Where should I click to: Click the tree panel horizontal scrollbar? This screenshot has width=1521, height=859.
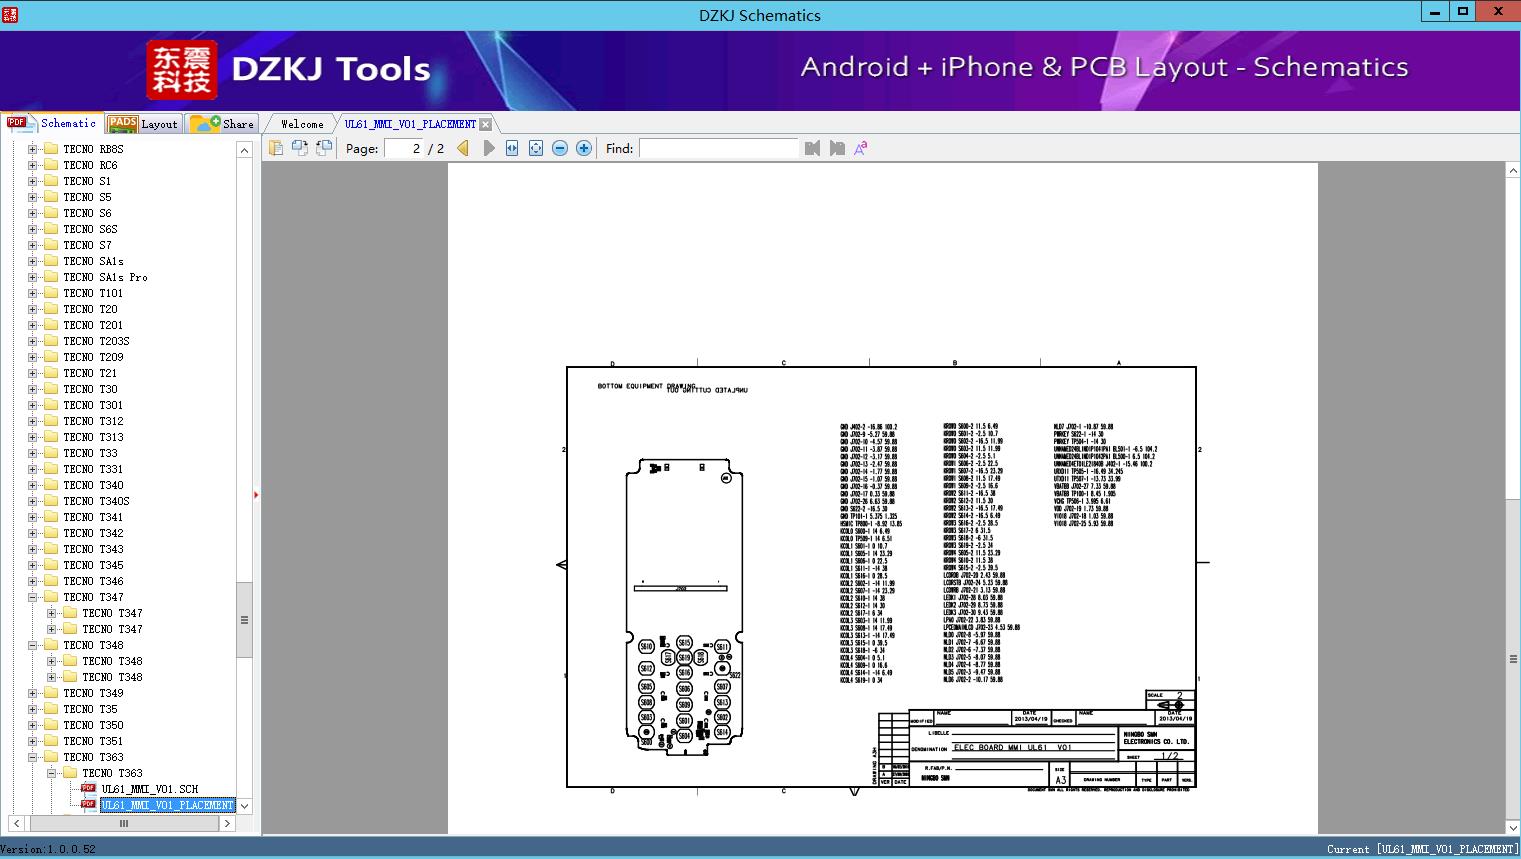pos(124,824)
